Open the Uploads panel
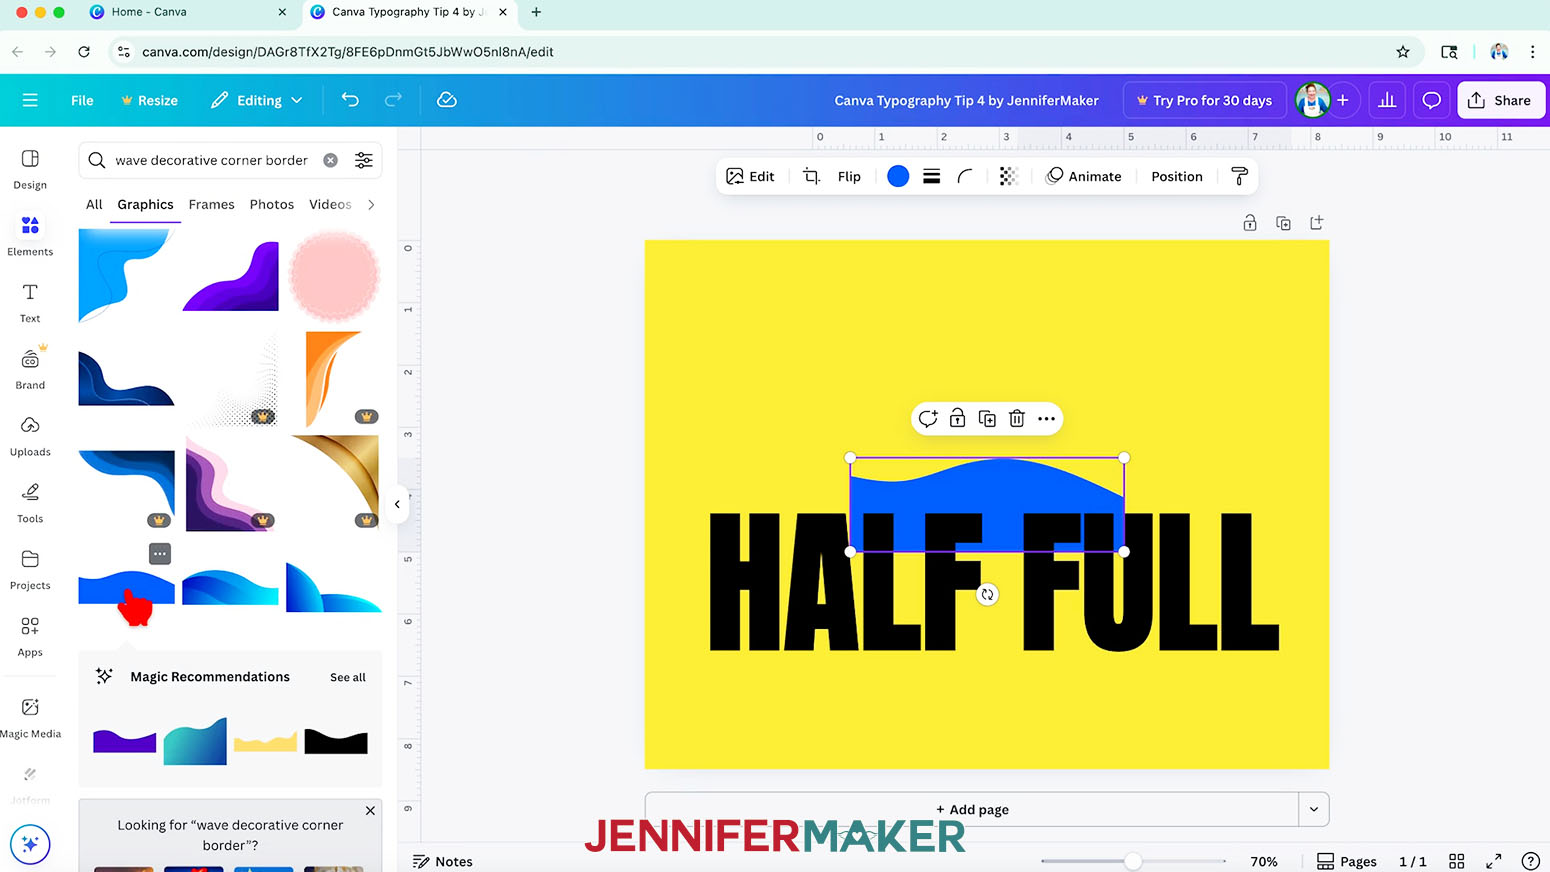The width and height of the screenshot is (1550, 872). [30, 437]
